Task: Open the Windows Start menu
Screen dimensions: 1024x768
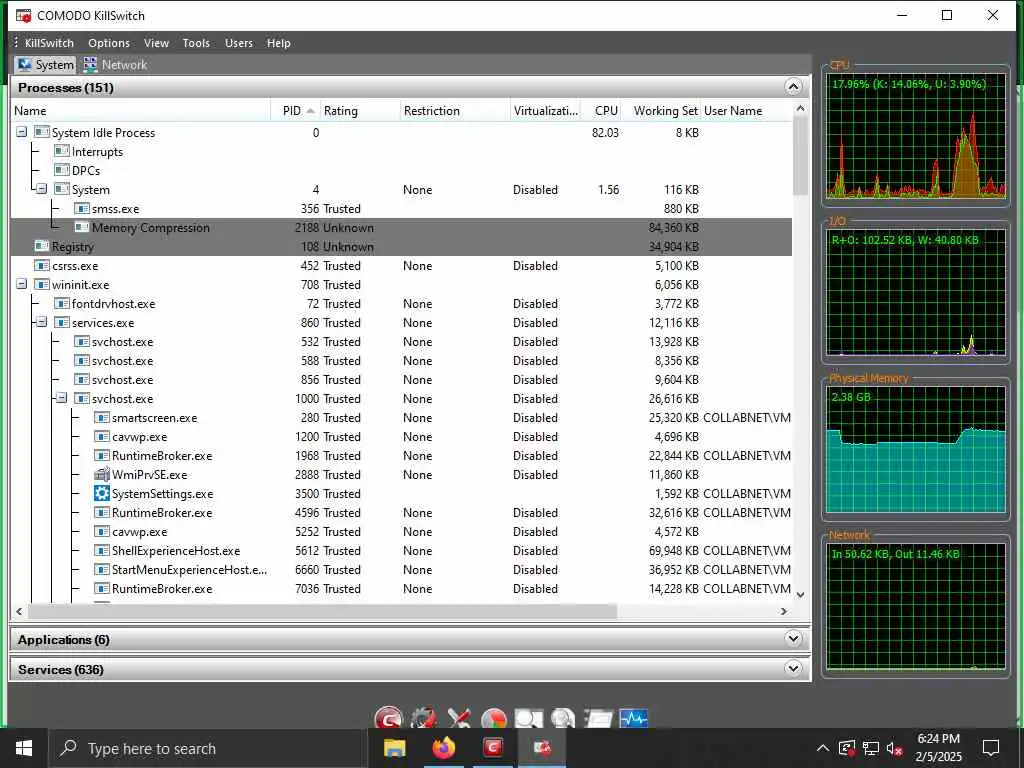Action: [x=24, y=748]
